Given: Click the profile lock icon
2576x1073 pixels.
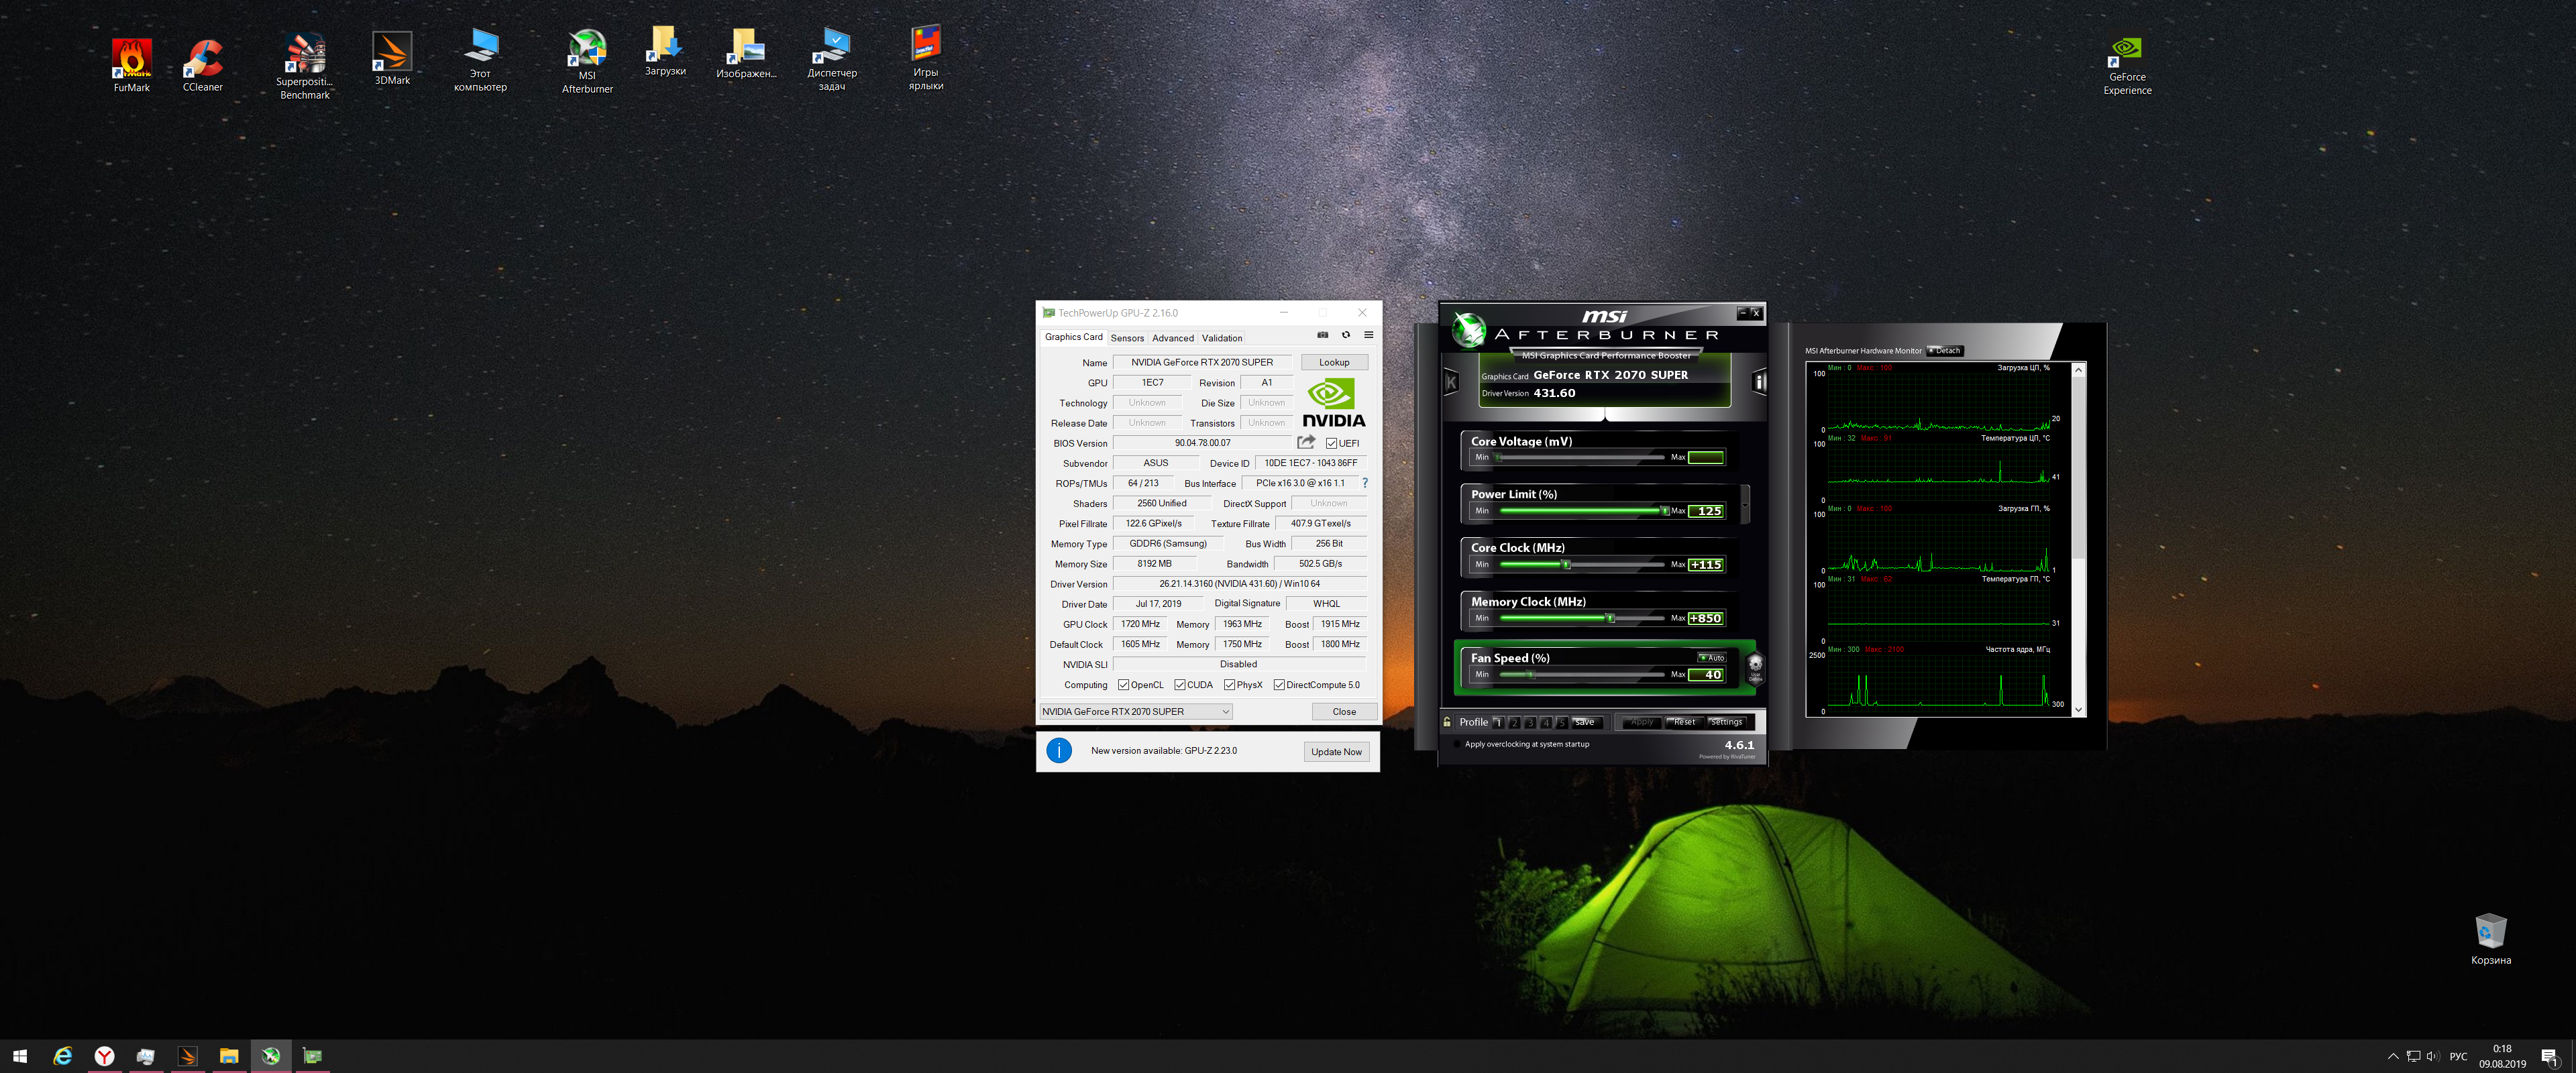Looking at the screenshot, I should (x=1447, y=721).
